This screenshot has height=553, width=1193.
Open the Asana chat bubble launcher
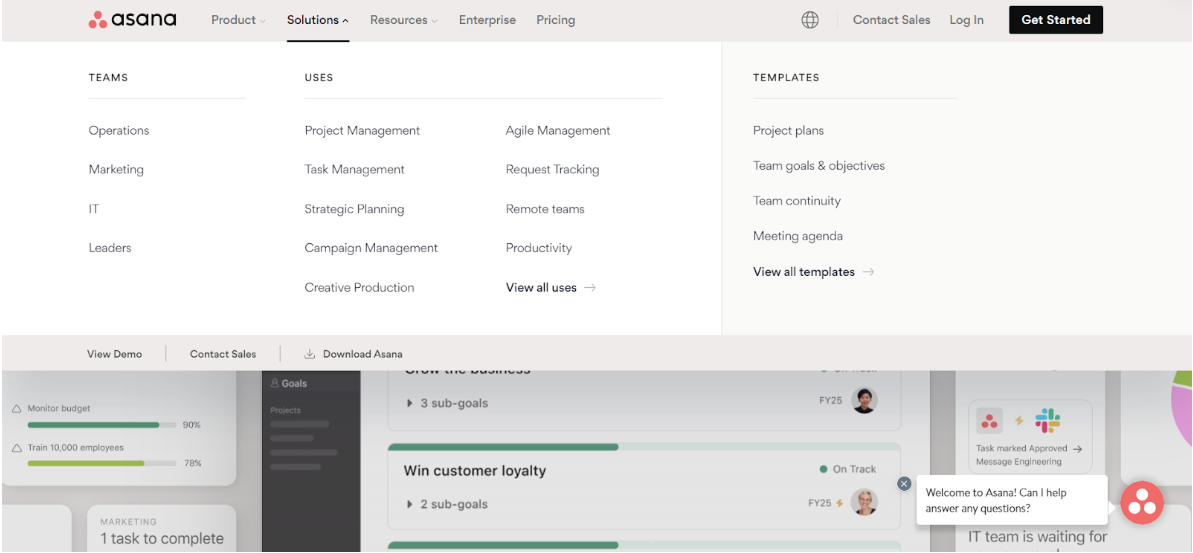click(1141, 503)
